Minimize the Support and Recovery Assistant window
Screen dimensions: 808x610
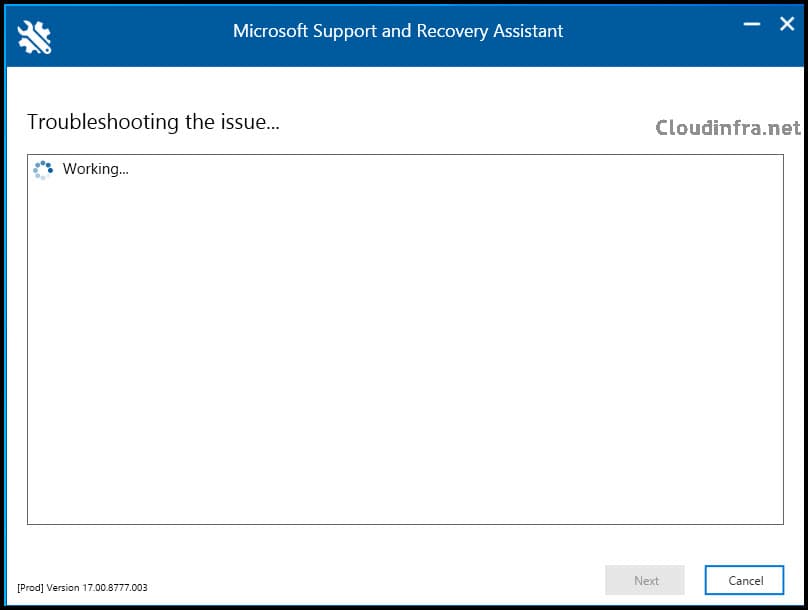point(752,24)
